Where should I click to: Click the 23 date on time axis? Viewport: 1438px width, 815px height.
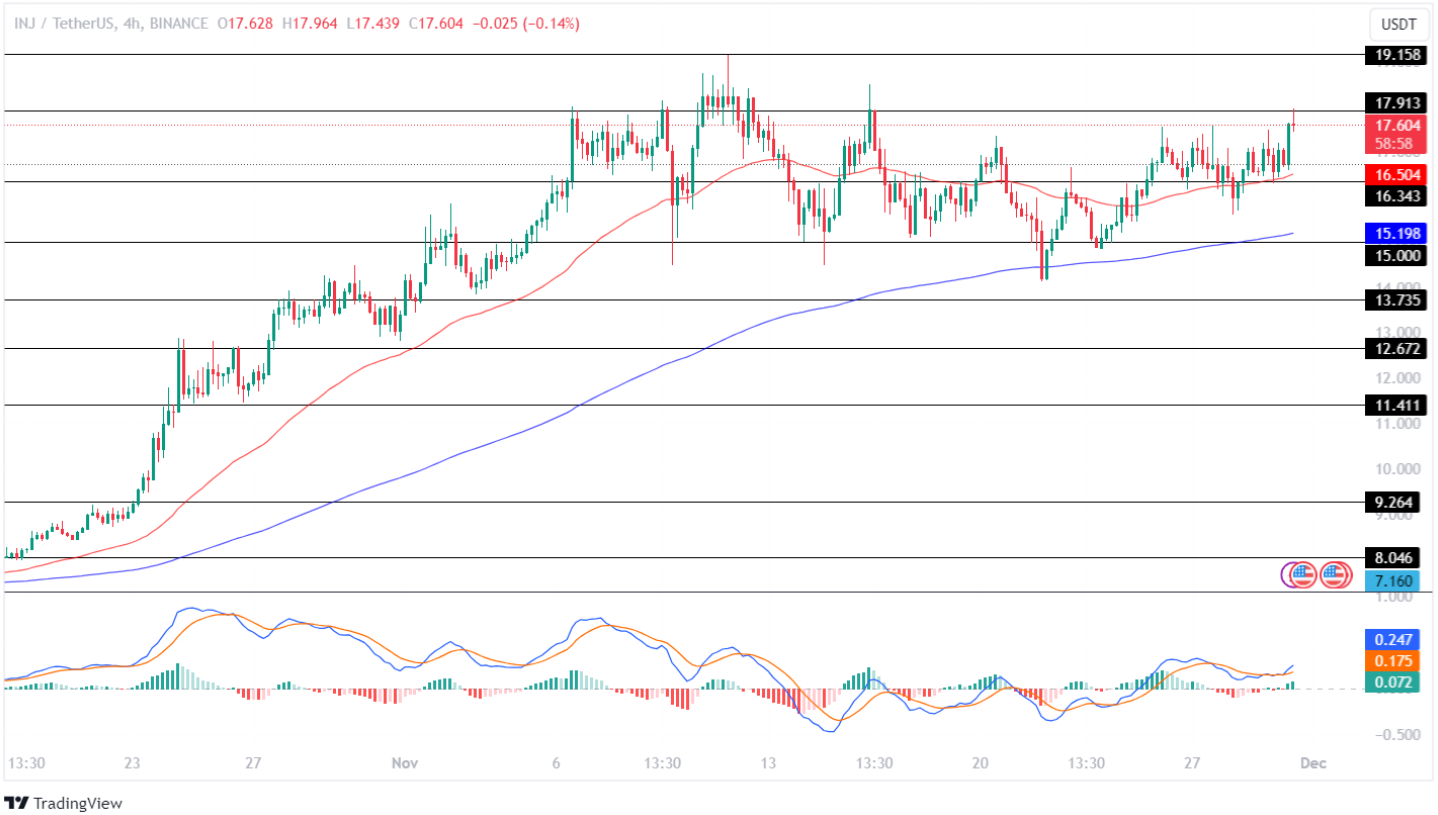tap(132, 763)
